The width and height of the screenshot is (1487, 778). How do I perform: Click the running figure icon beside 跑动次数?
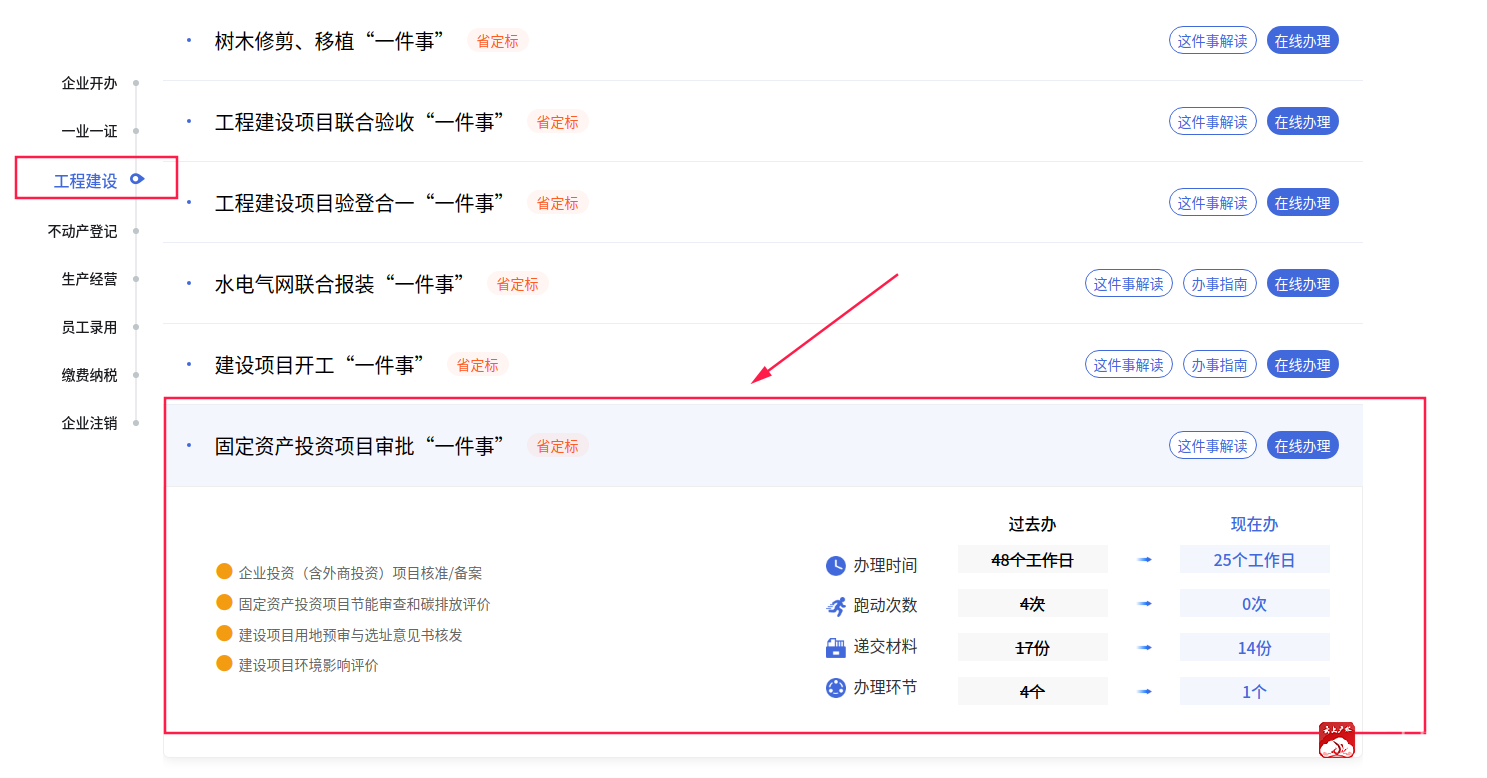pos(835,606)
